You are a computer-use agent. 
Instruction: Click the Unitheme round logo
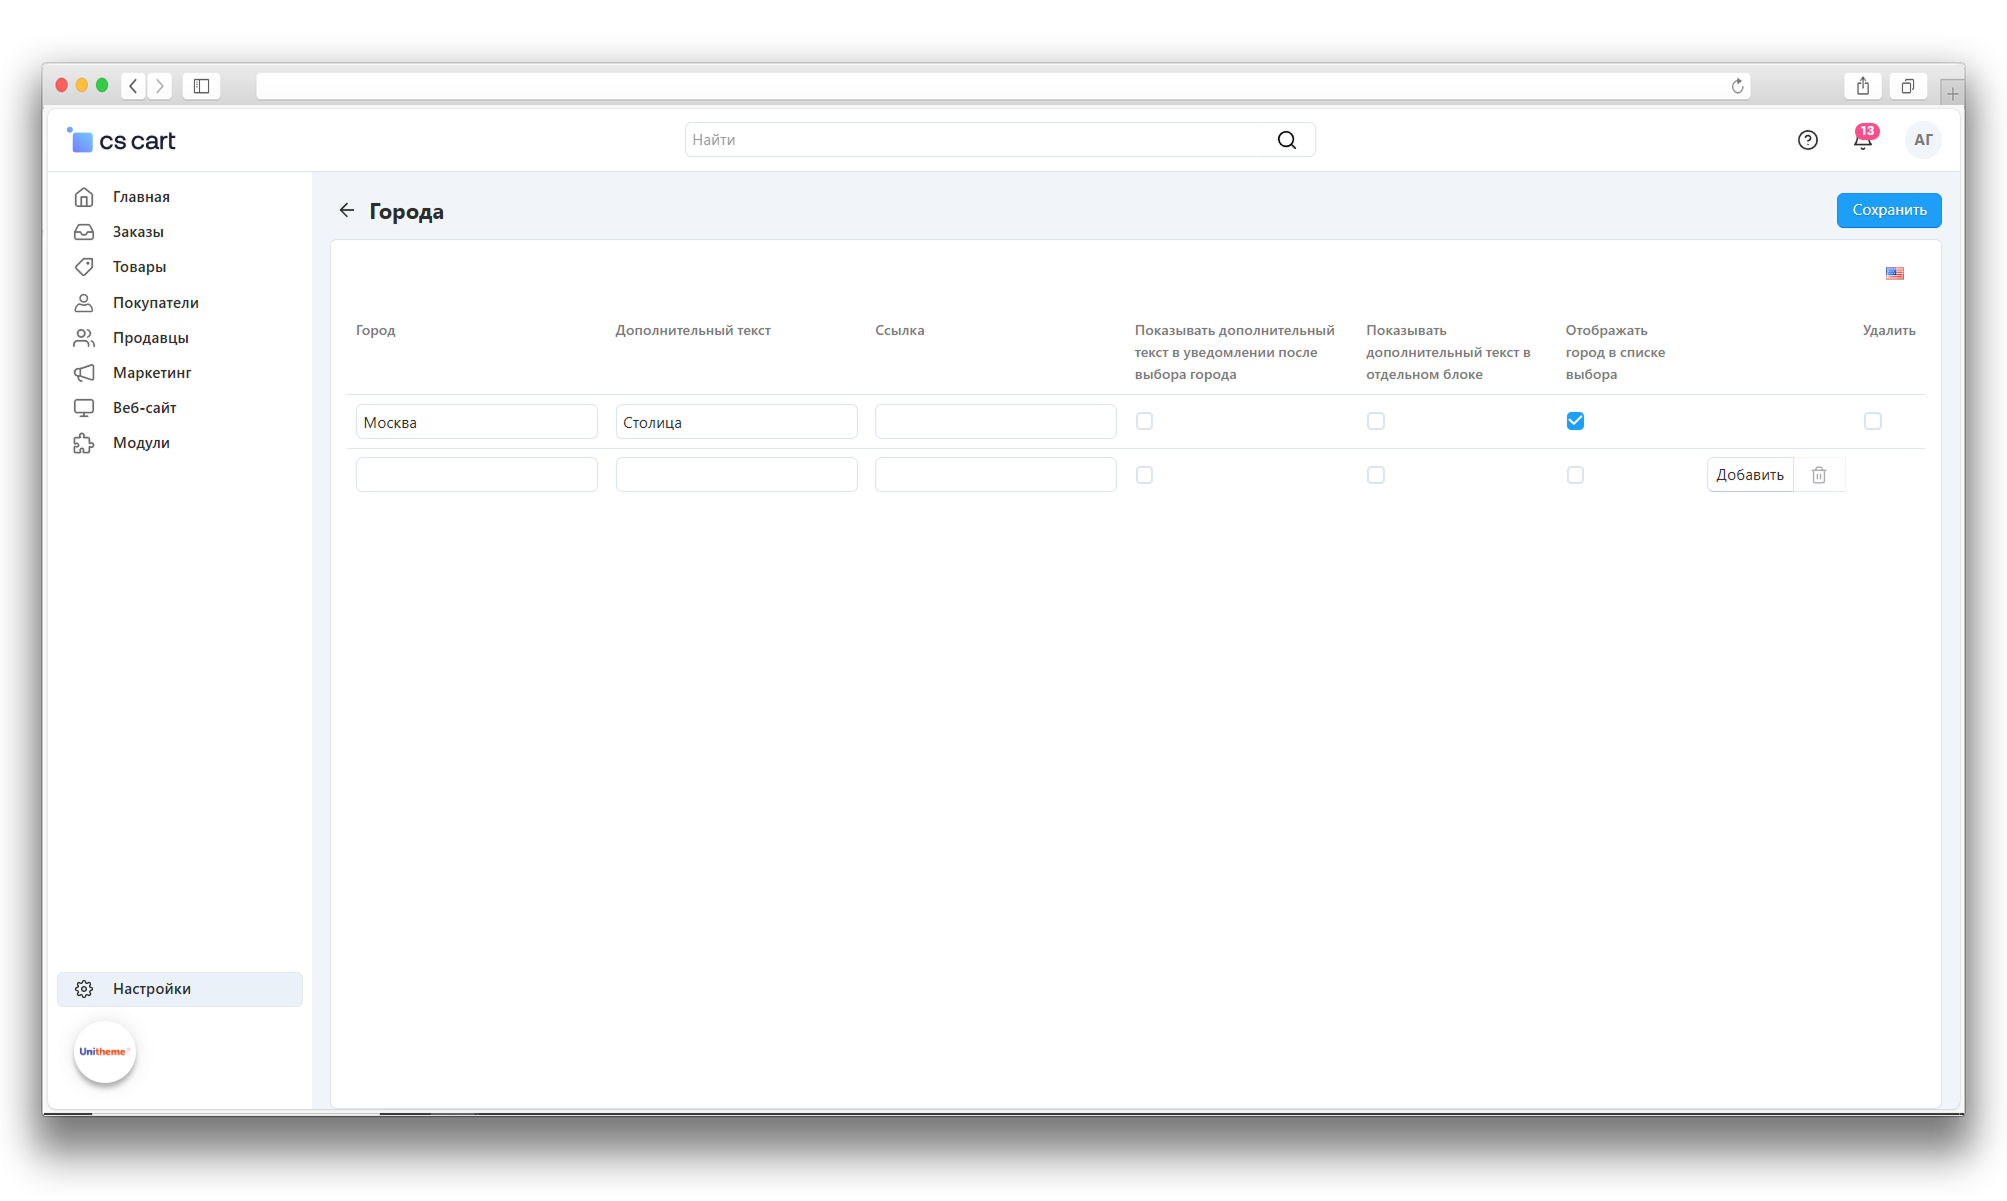[x=104, y=1052]
